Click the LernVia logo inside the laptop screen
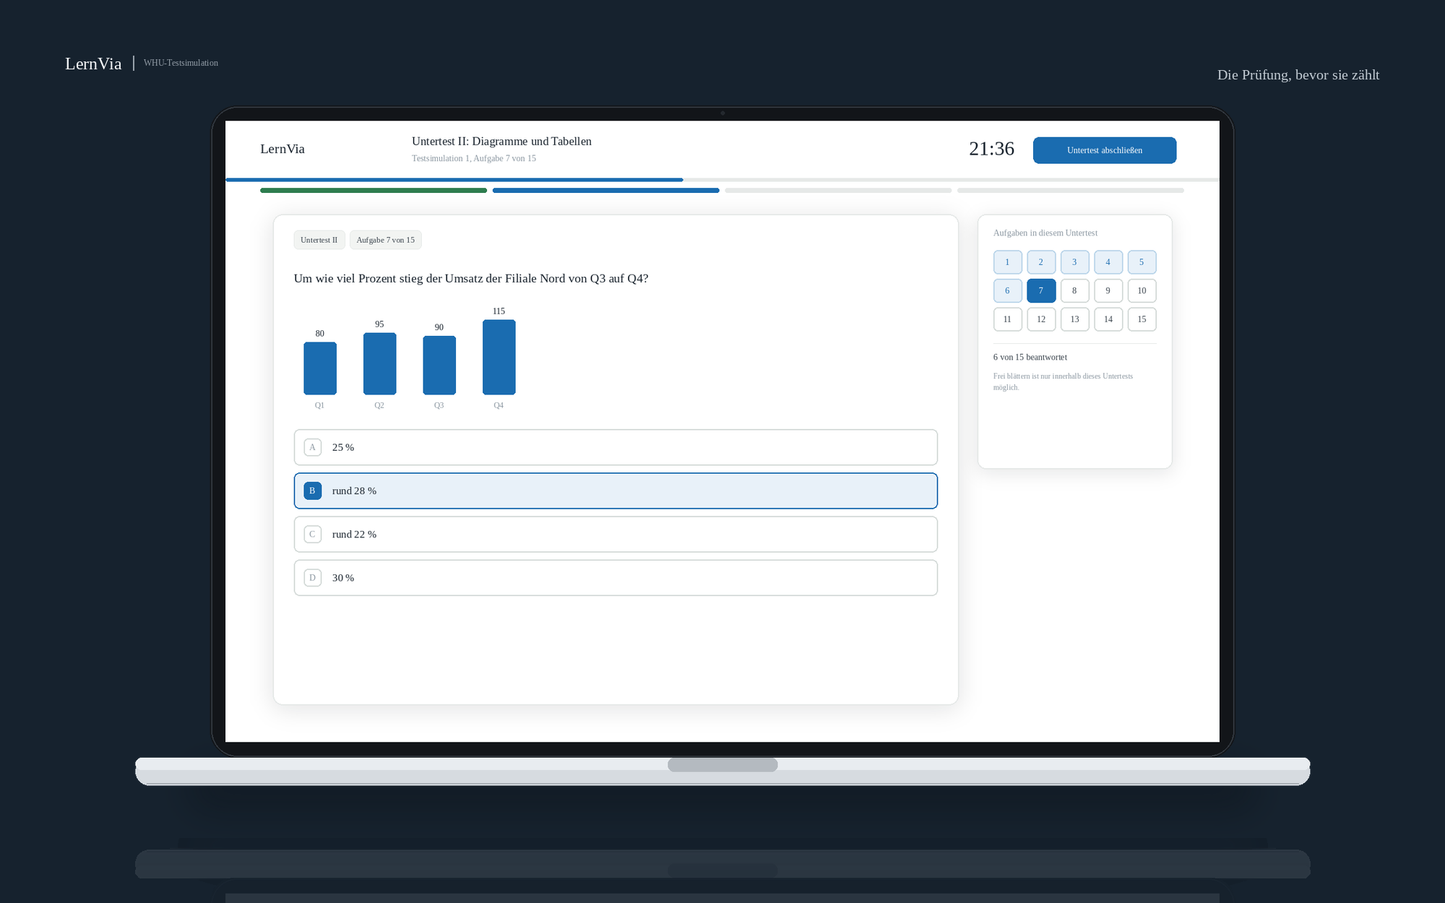Viewport: 1445px width, 903px height. pos(282,149)
